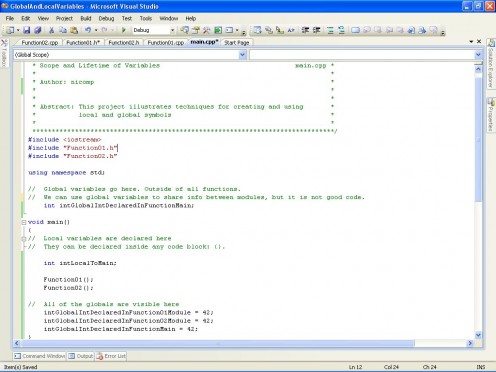The width and height of the screenshot is (496, 372).
Task: Click the int intLocalToMain; code line
Action: [80, 263]
